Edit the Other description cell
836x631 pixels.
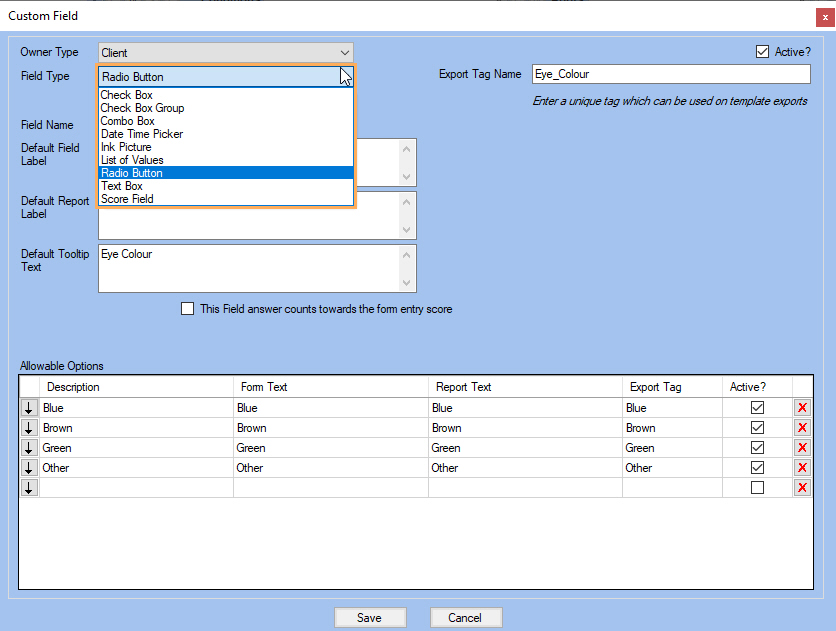click(x=136, y=467)
